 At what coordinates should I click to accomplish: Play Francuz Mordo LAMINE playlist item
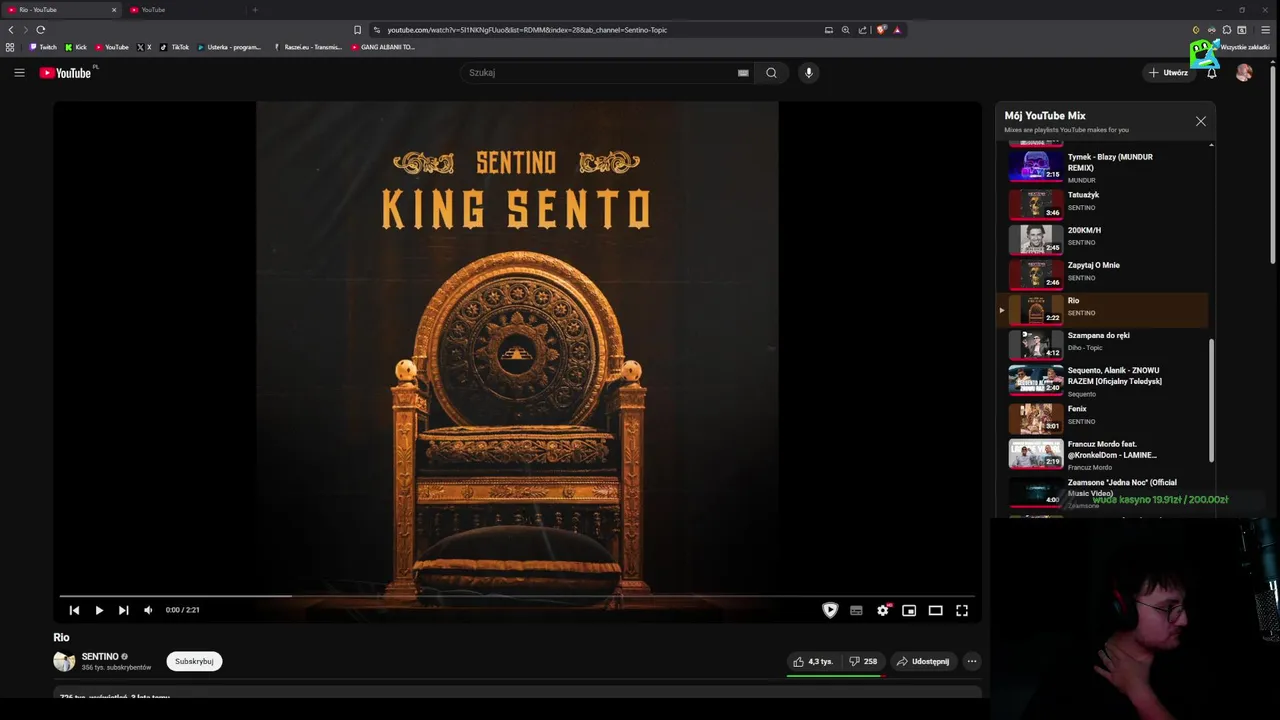pos(1105,454)
